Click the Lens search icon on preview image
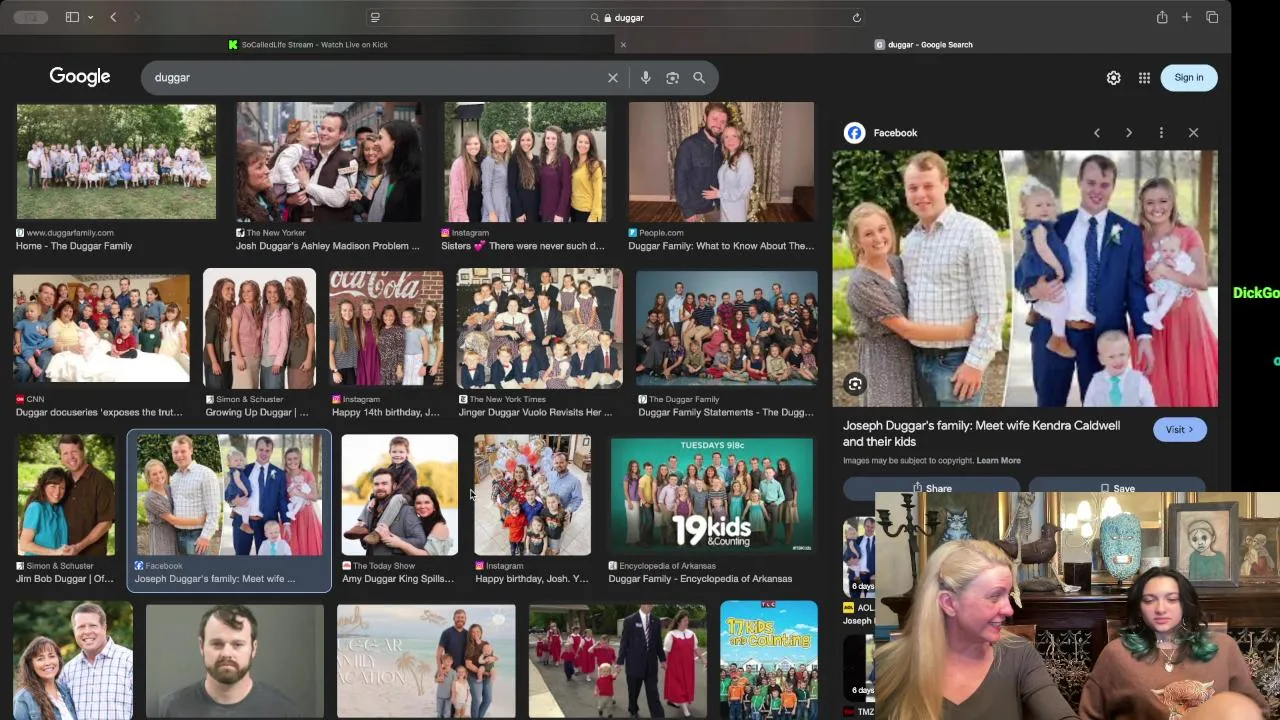Viewport: 1280px width, 720px height. coord(855,384)
